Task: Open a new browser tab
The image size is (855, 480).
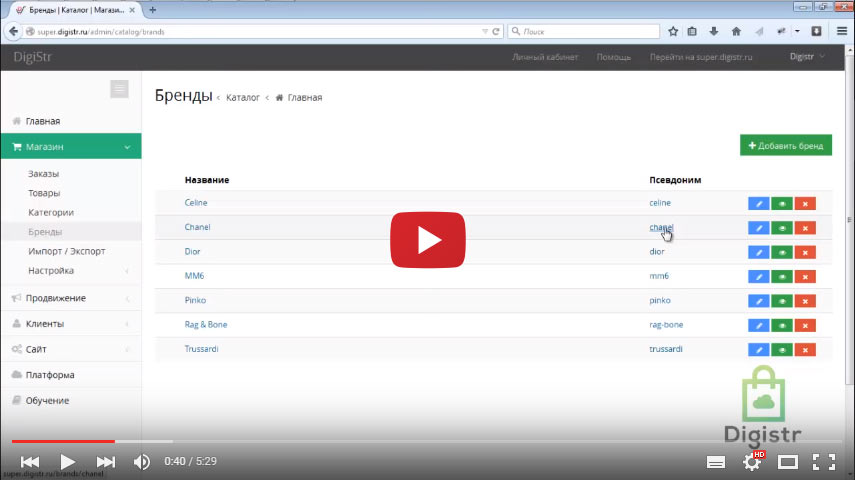Action: tap(153, 10)
